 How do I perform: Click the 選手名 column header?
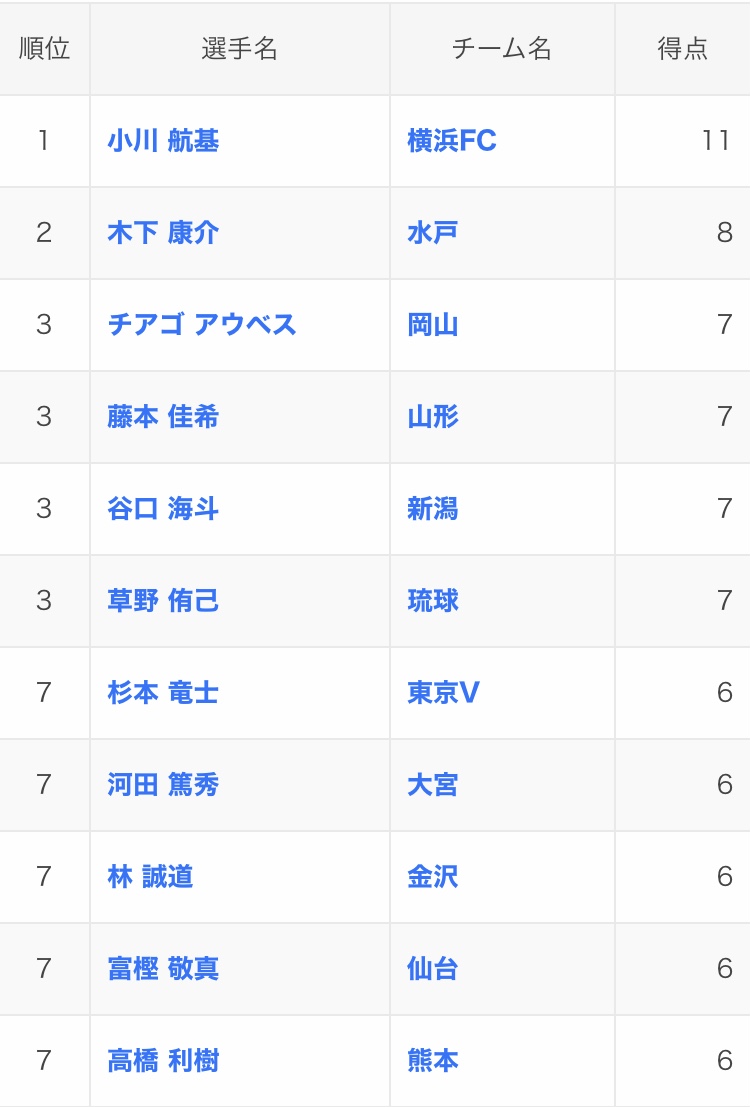pyautogui.click(x=240, y=49)
